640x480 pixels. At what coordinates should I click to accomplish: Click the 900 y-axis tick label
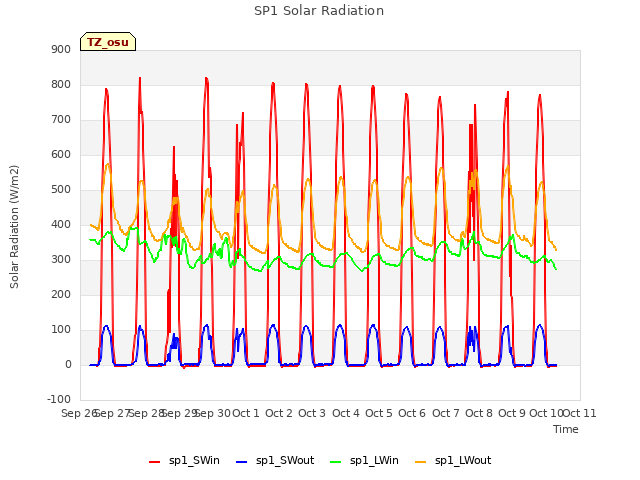click(61, 49)
